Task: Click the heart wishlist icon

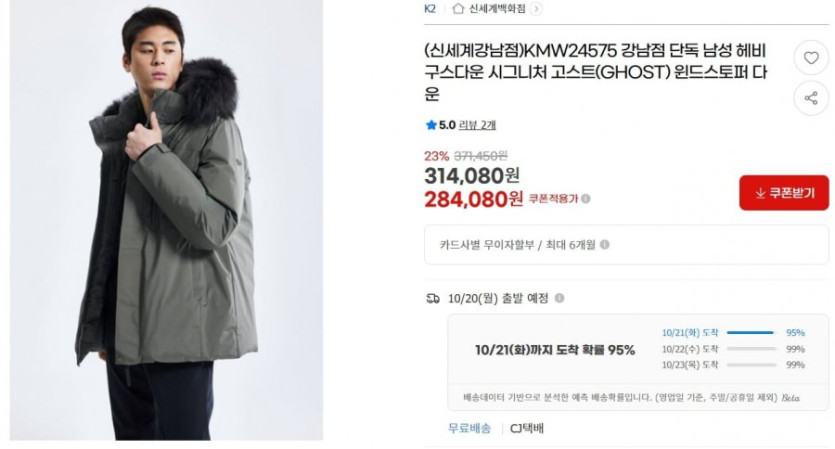Action: [x=811, y=58]
